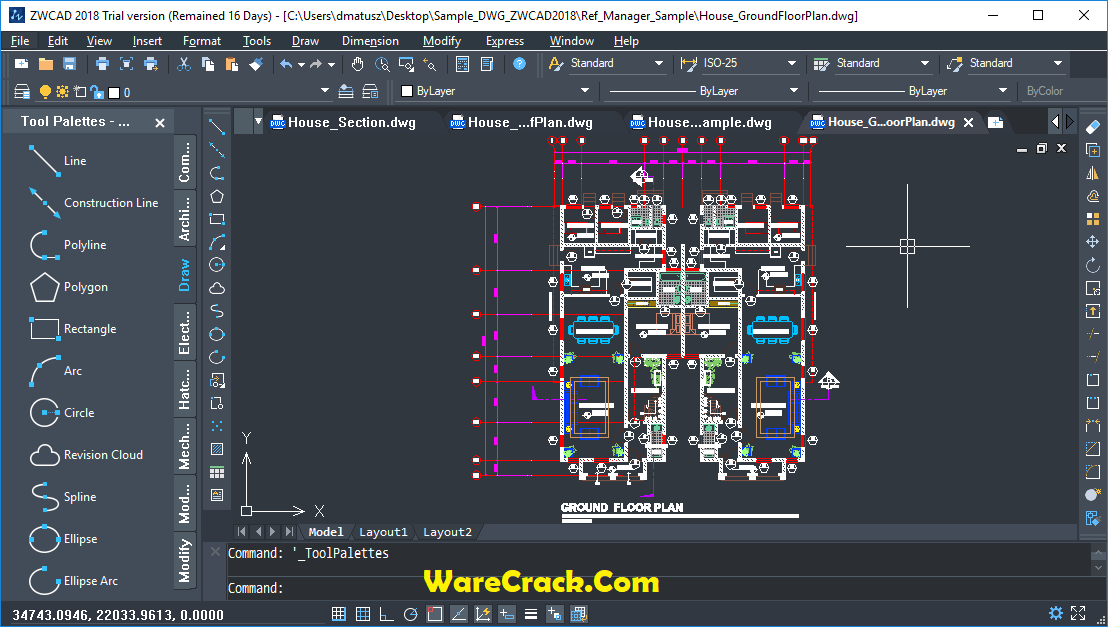Open the settings gear in the status bar
This screenshot has width=1108, height=627.
(x=1055, y=613)
